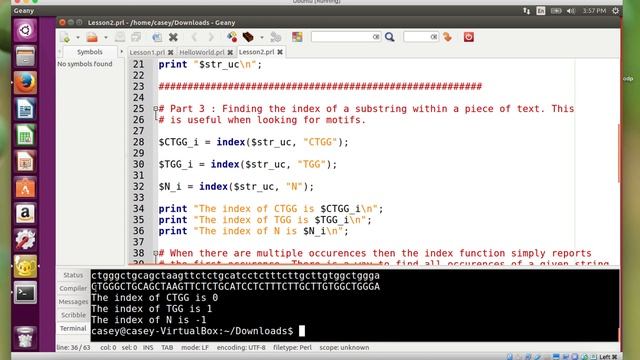640x360 pixels.
Task: Open the Status message tab
Action: [x=73, y=275]
